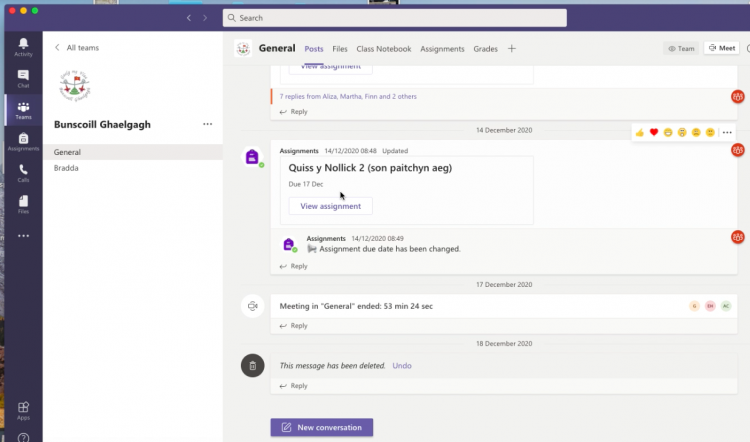This screenshot has height=442, width=750.
Task: Open the 7 replies thread link
Action: 348,96
